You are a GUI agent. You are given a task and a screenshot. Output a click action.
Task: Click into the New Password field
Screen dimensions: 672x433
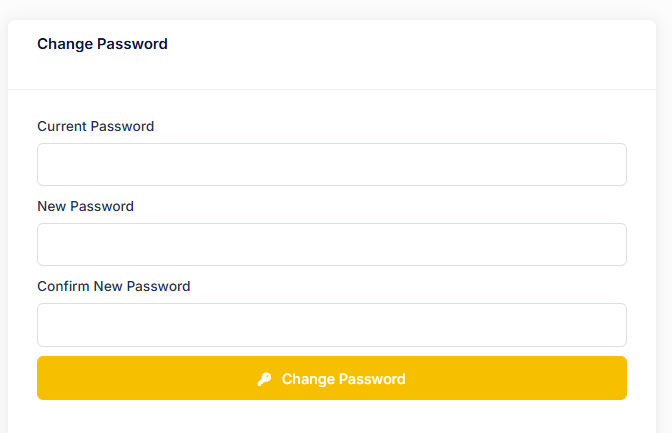coord(331,244)
